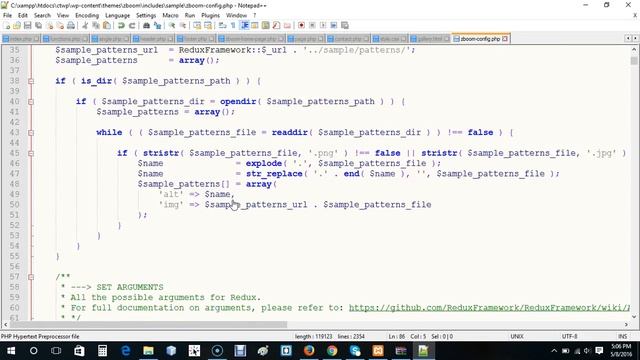
Task: Click the tab bar left scroll arrow
Action: coord(628,38)
